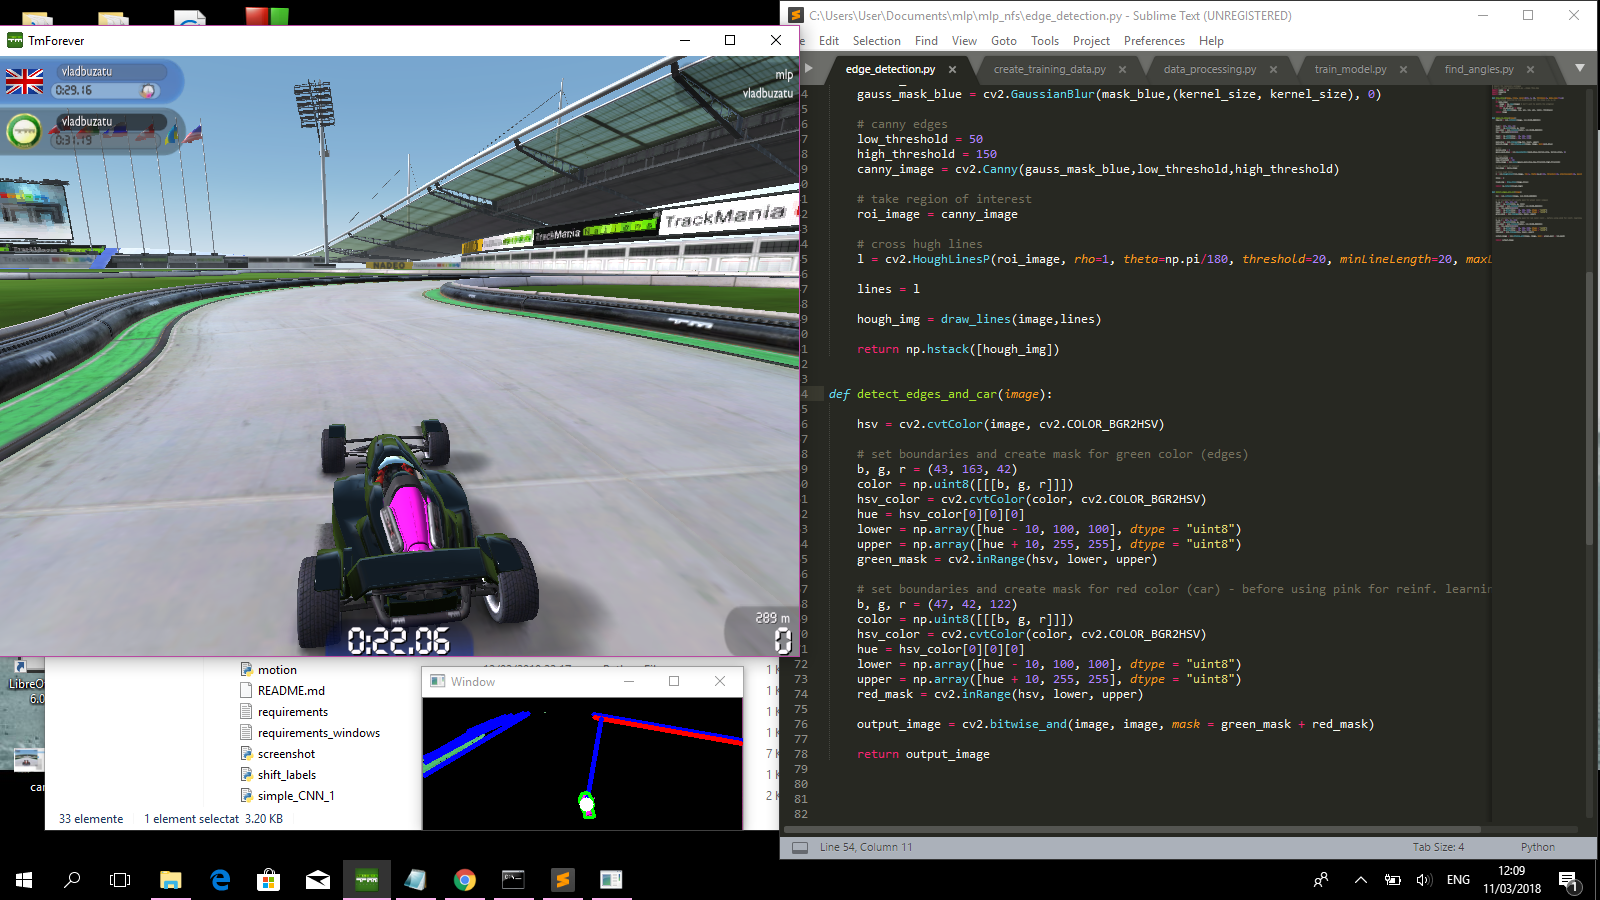The height and width of the screenshot is (900, 1600).
Task: Select the simple_CNN_1 file
Action: point(295,796)
